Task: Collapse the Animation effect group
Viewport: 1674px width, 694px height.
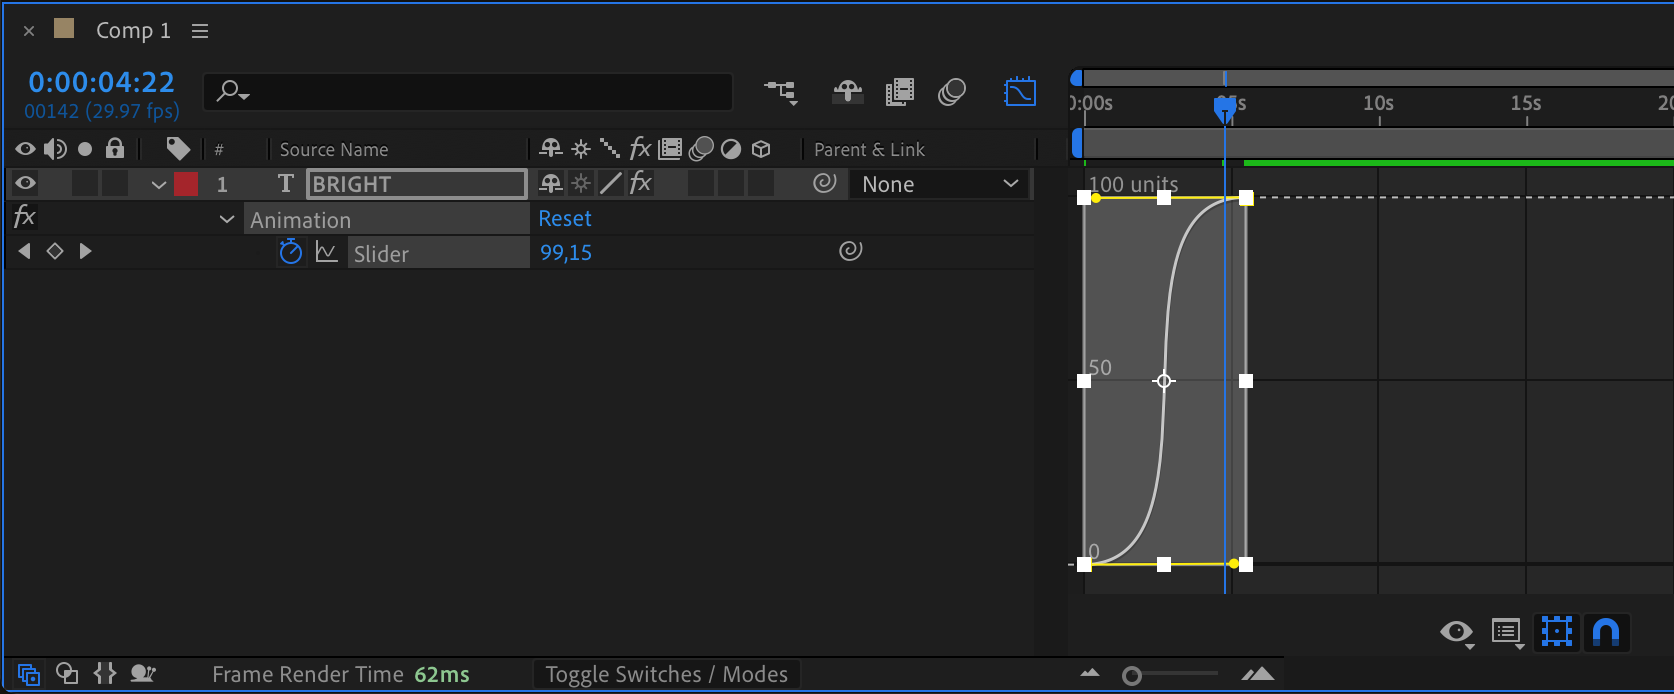Action: [x=227, y=219]
